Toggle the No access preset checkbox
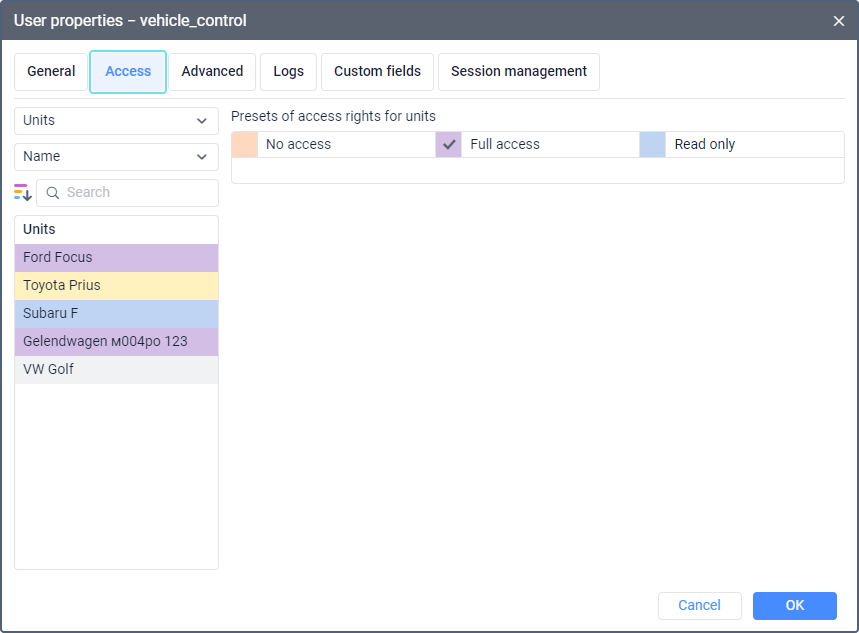The width and height of the screenshot is (859, 633). 245,144
